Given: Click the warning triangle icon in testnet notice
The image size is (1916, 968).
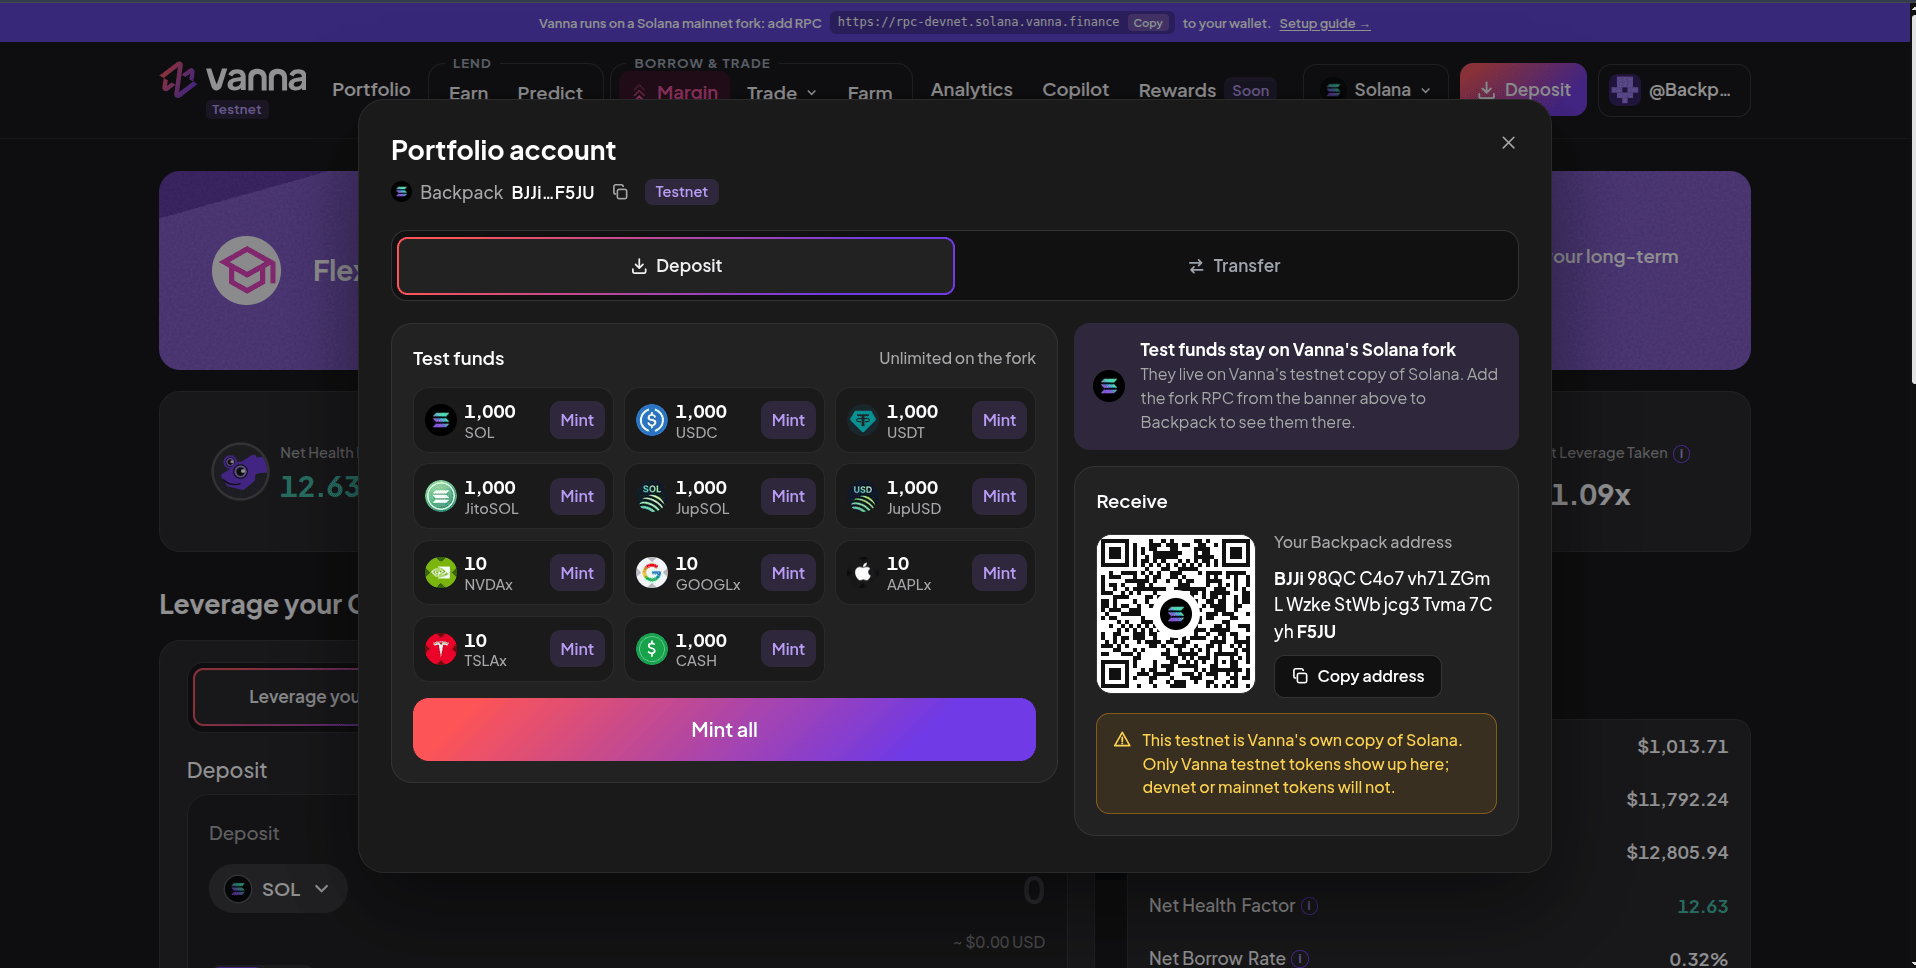Looking at the screenshot, I should [1122, 740].
